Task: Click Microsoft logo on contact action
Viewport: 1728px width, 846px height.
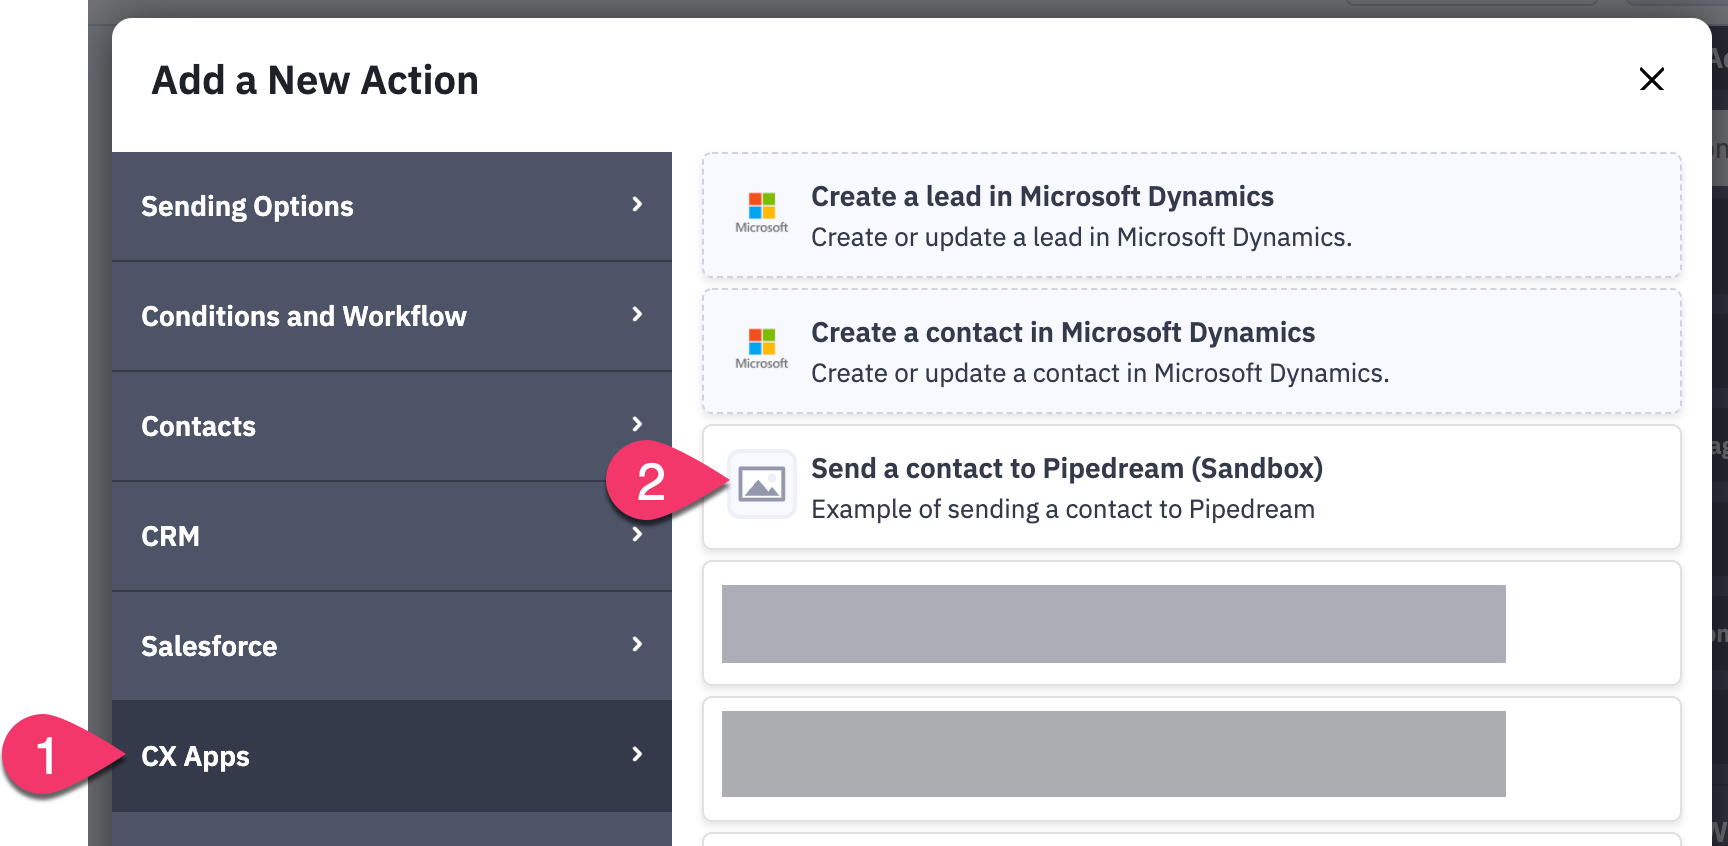Action: pos(762,349)
